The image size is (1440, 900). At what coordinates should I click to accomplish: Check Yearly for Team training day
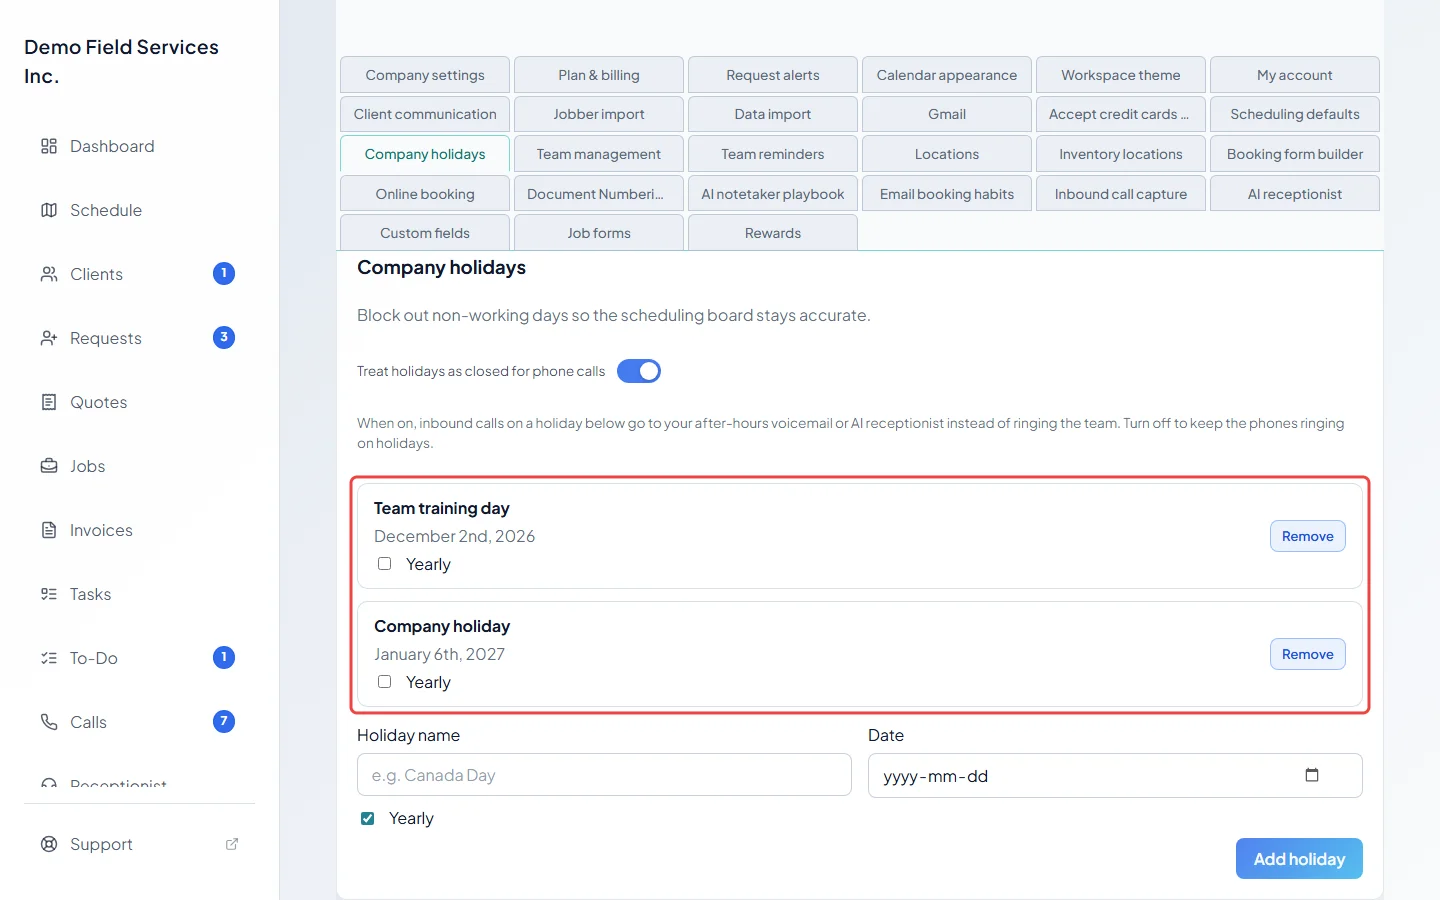click(384, 564)
